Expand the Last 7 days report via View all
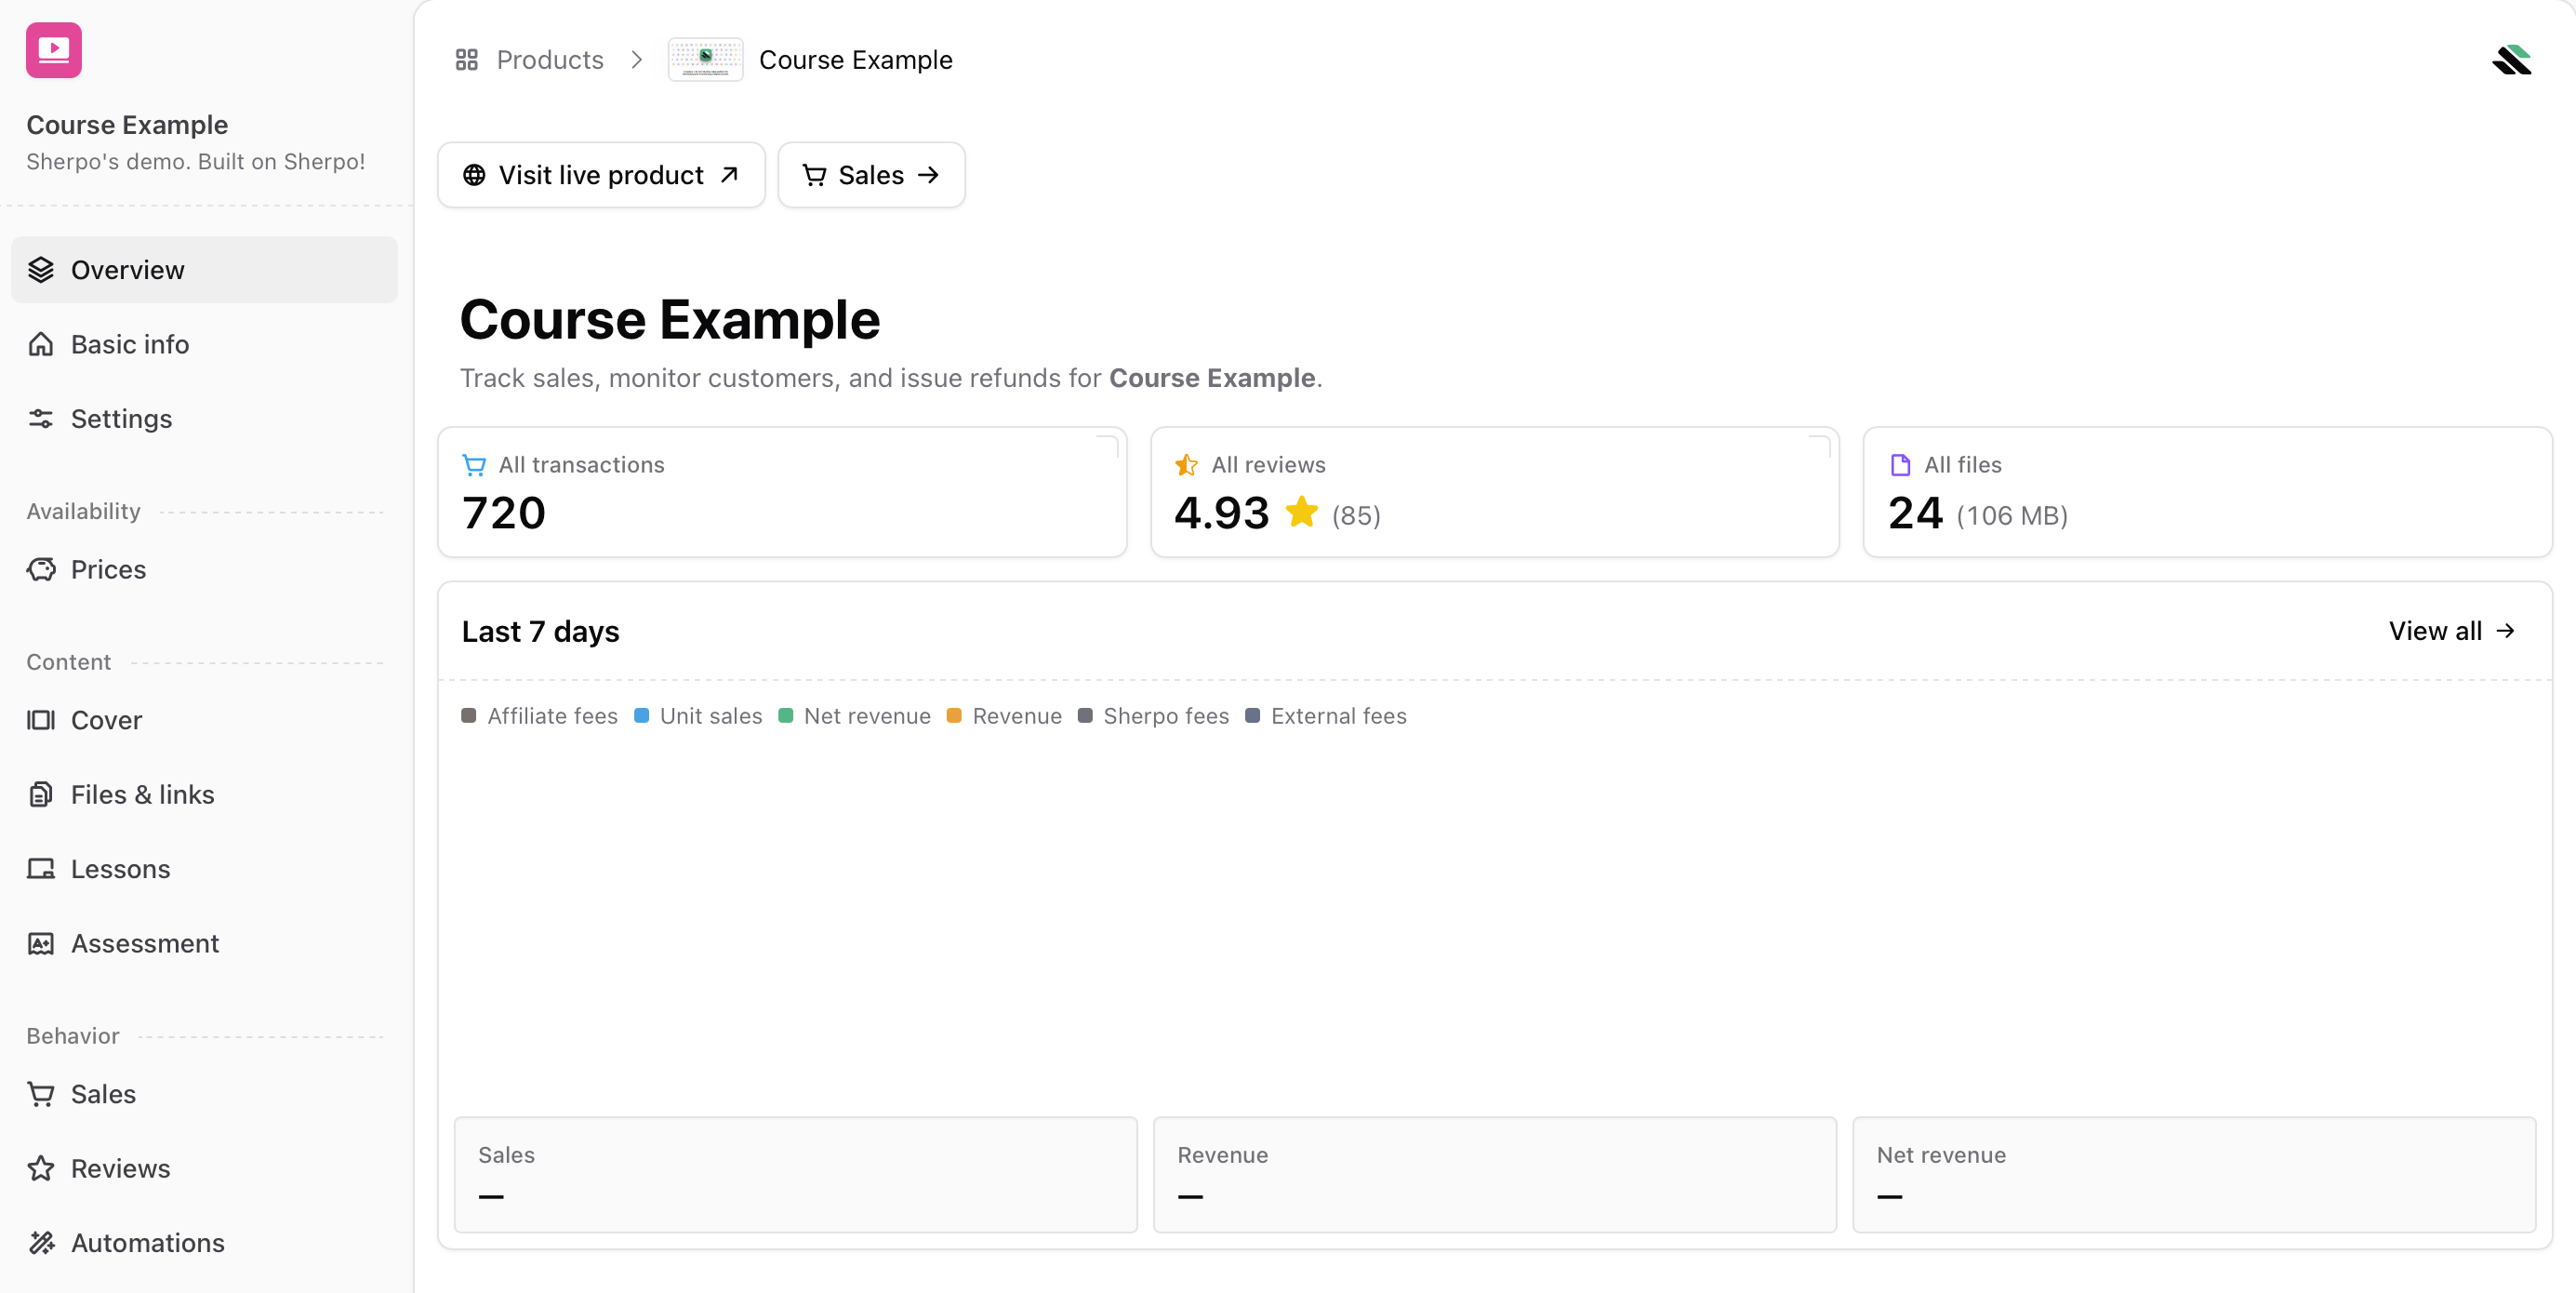 [2451, 630]
